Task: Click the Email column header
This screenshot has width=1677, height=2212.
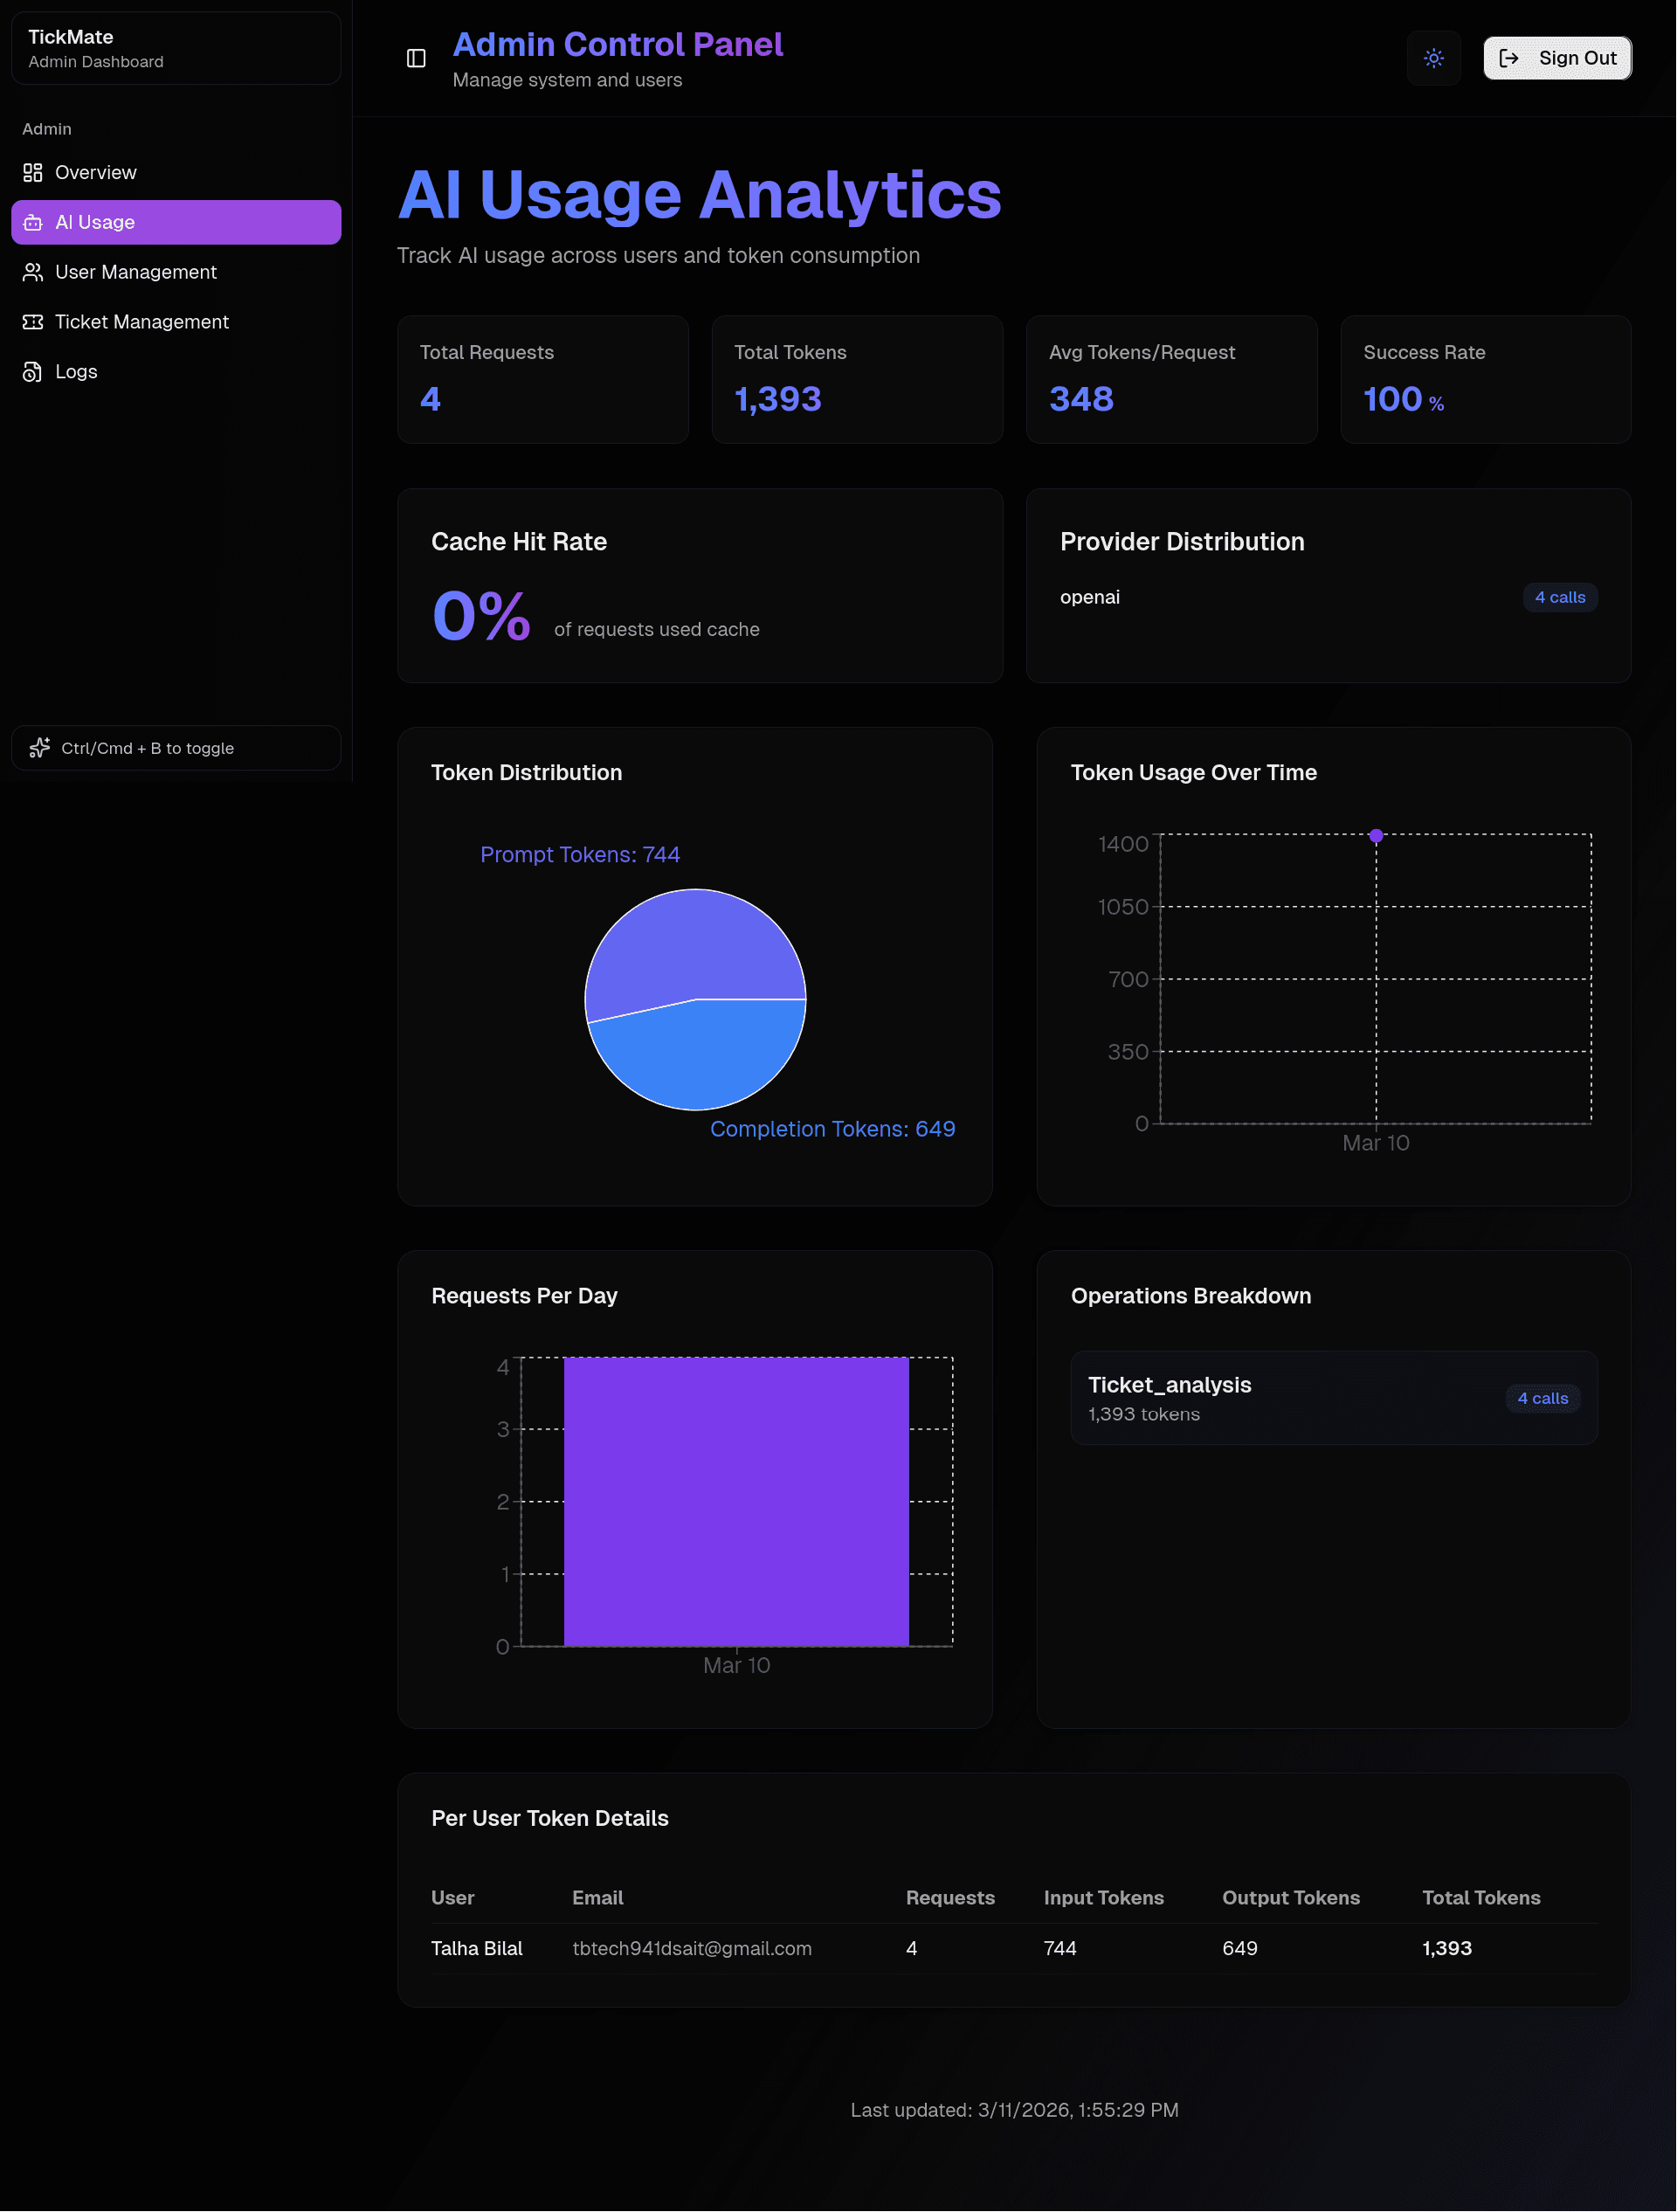Action: pos(598,1897)
